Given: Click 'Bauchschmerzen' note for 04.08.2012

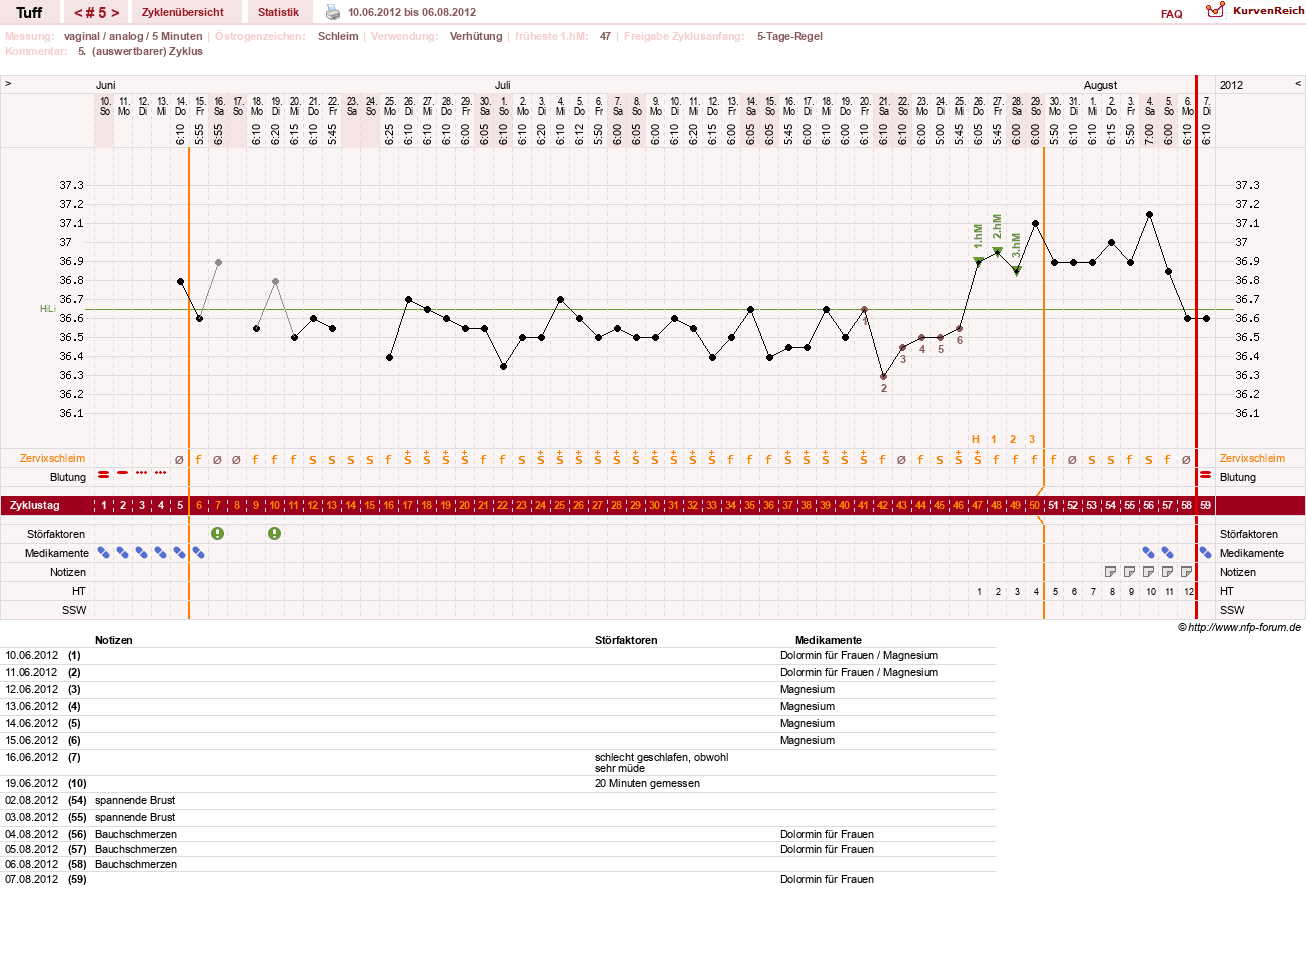Looking at the screenshot, I should click(x=136, y=834).
